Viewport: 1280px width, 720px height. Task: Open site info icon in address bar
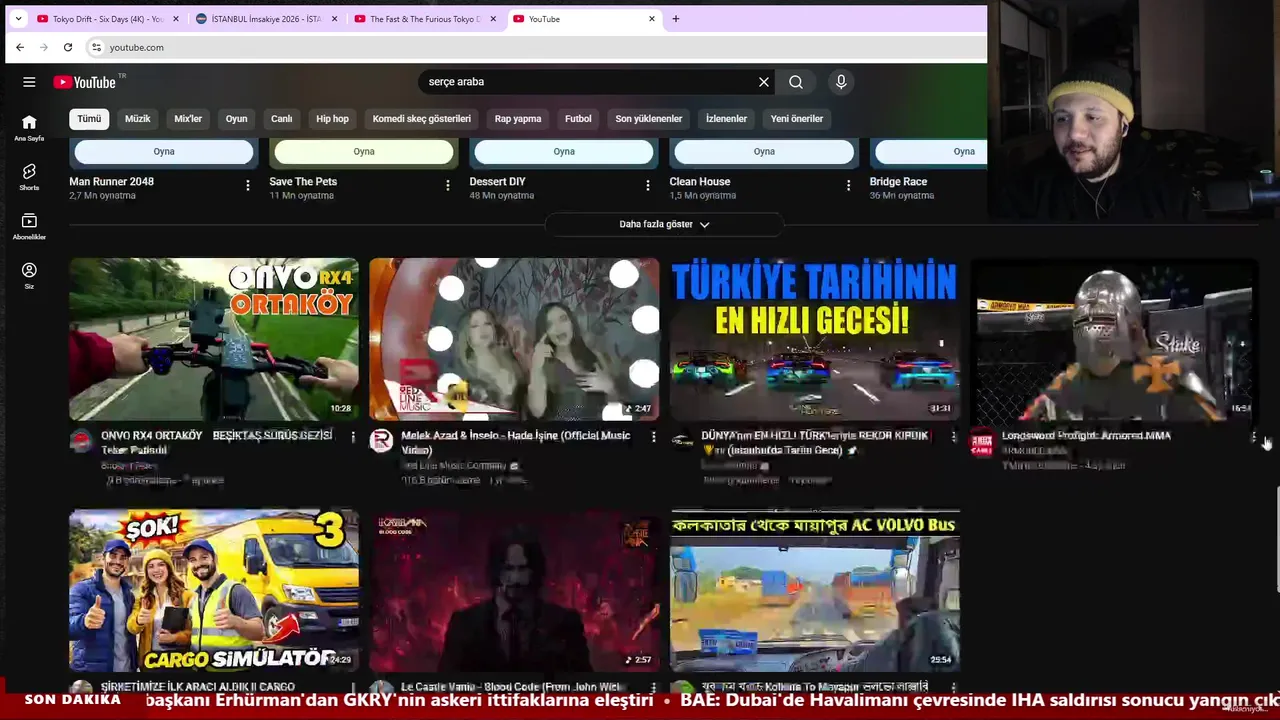click(96, 47)
